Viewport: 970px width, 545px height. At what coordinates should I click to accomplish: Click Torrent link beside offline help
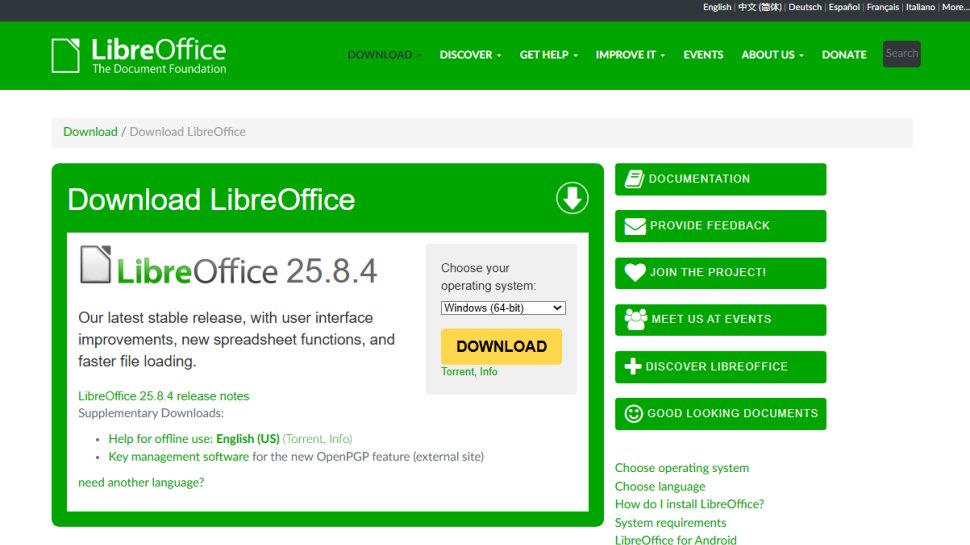click(x=304, y=439)
